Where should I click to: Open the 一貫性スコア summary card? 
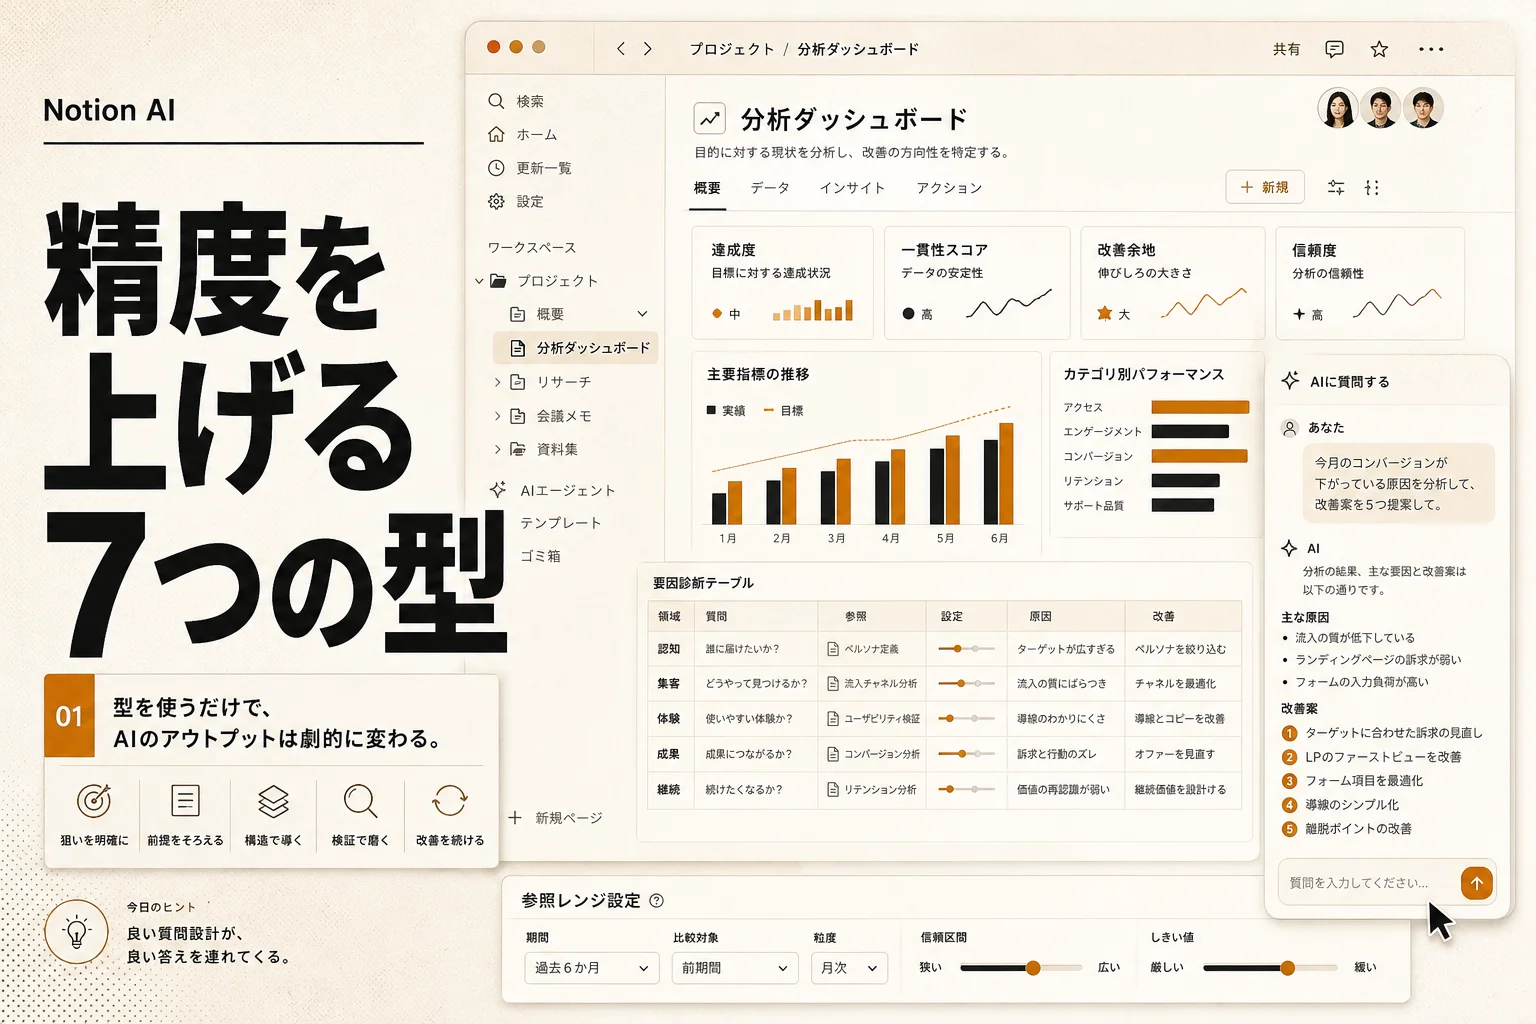coord(977,283)
